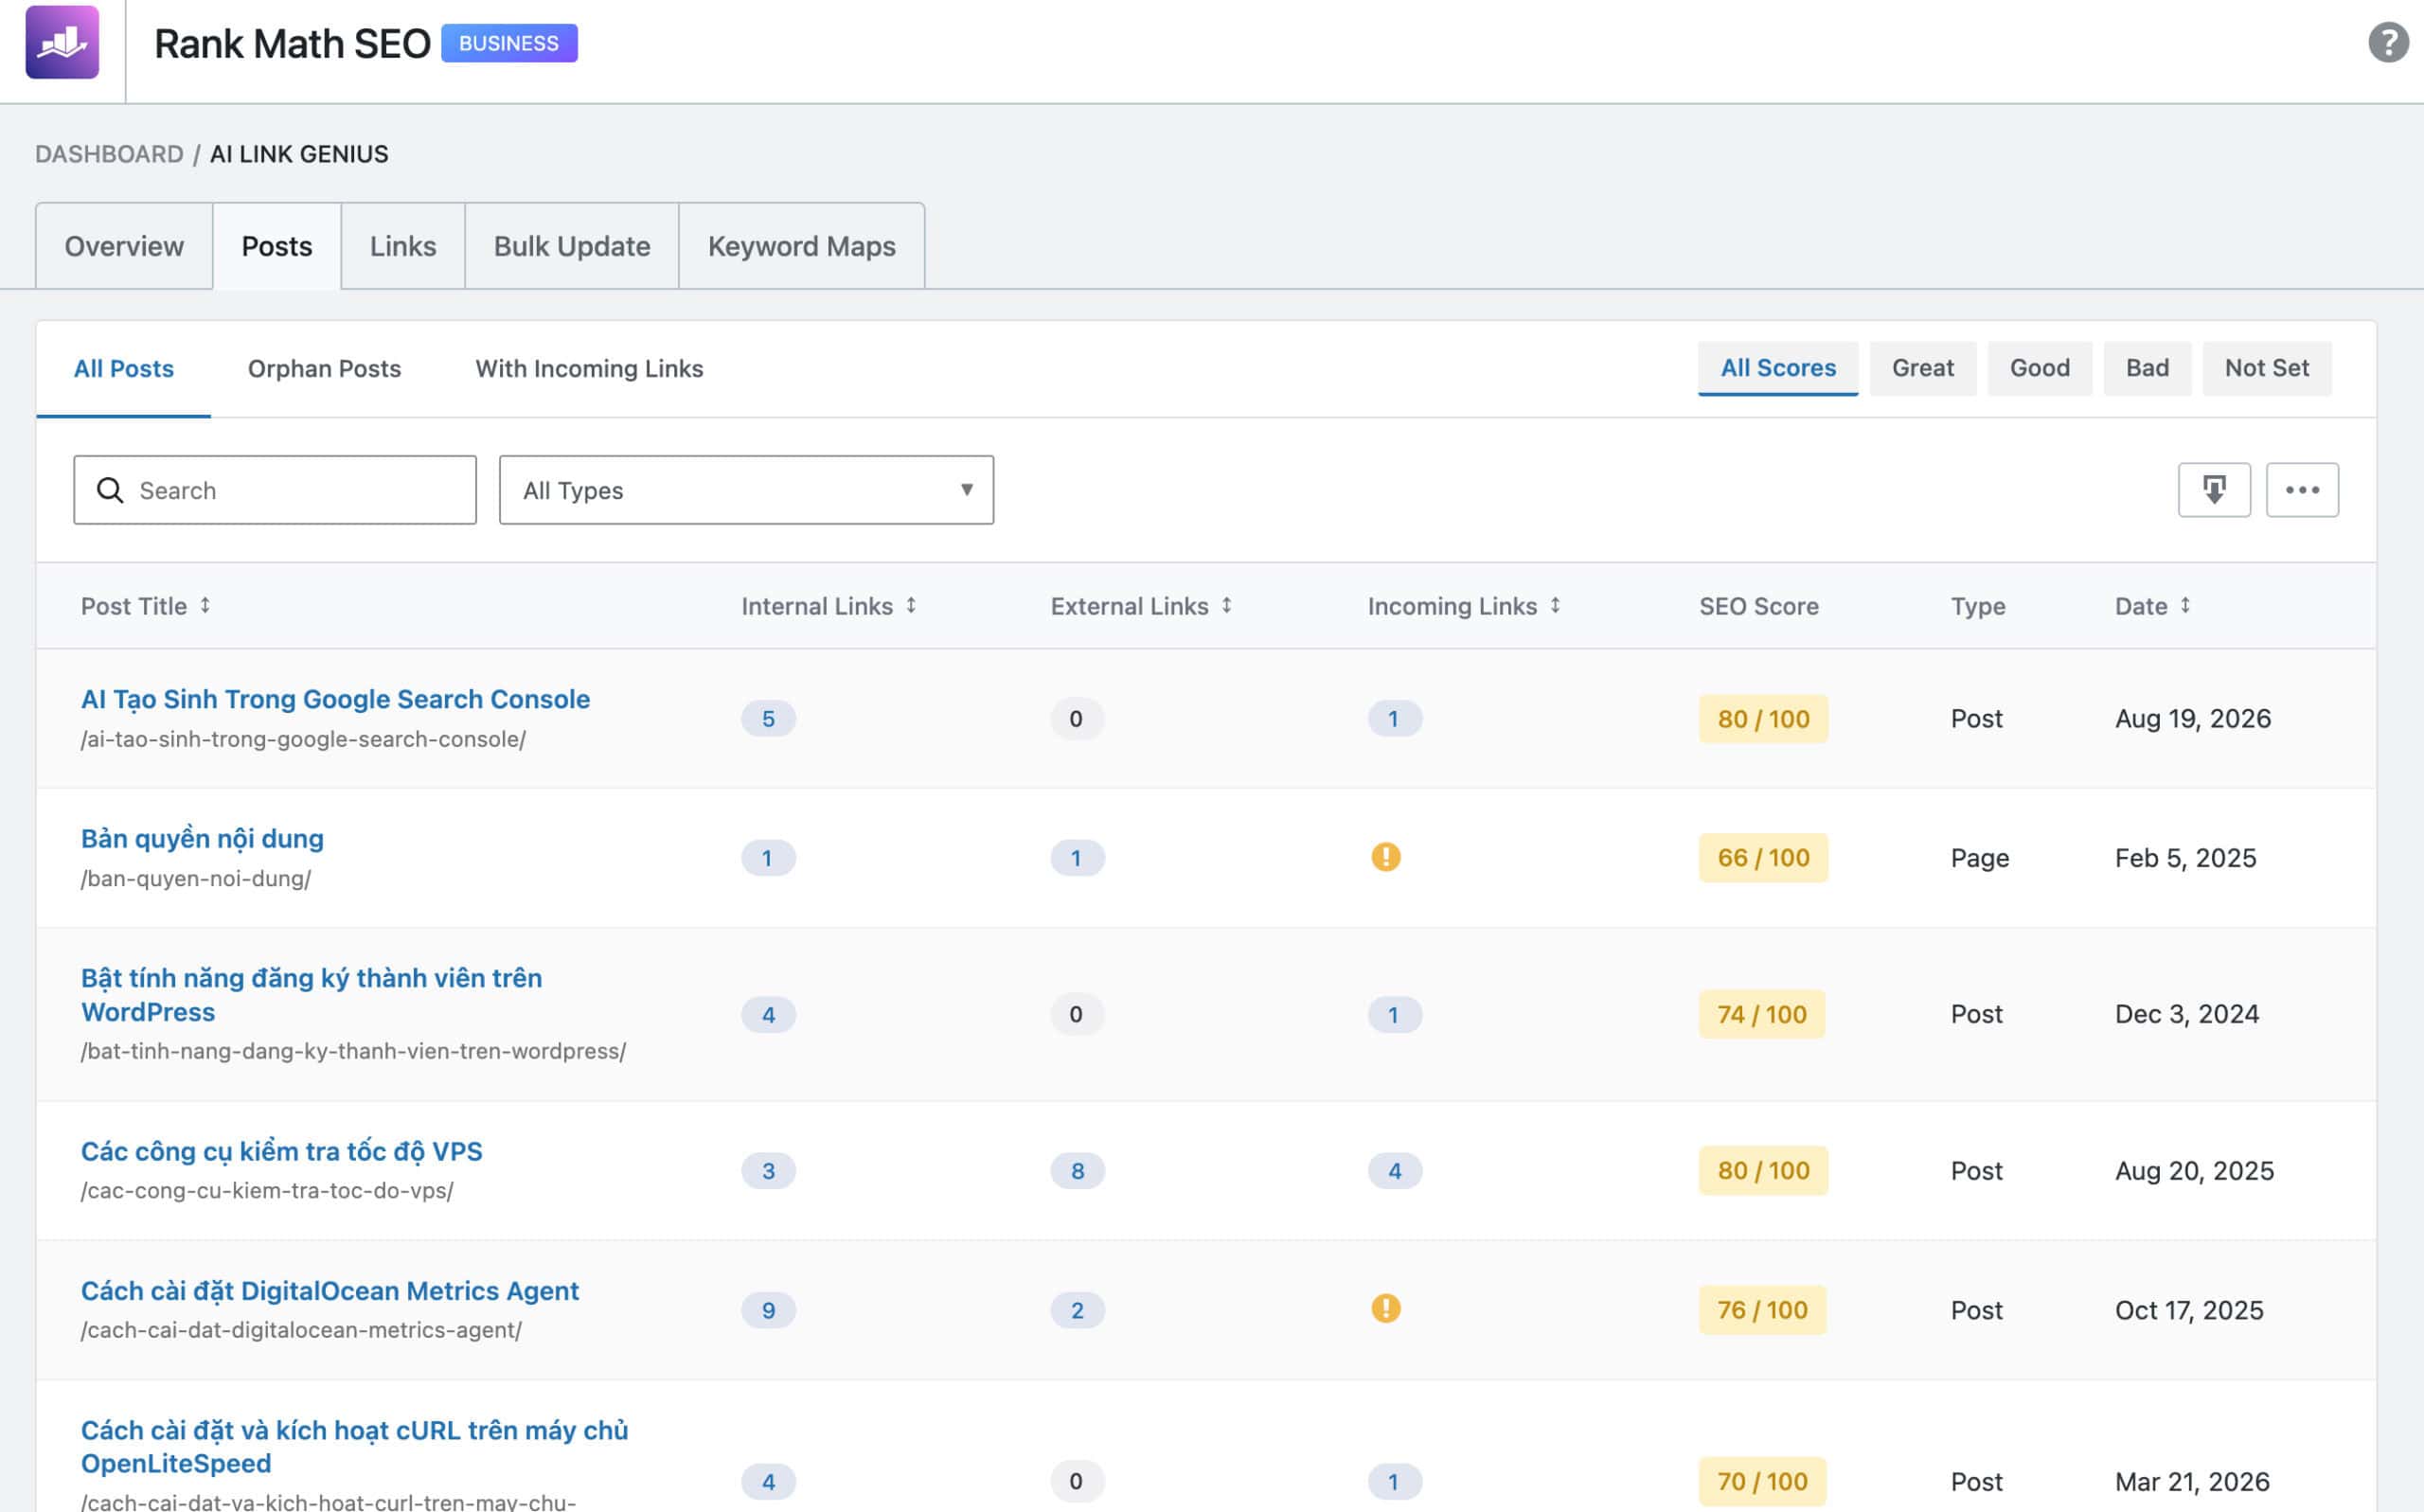Click orphan warning icon for Bản quyền nội dung
This screenshot has width=2424, height=1512.
[1385, 857]
